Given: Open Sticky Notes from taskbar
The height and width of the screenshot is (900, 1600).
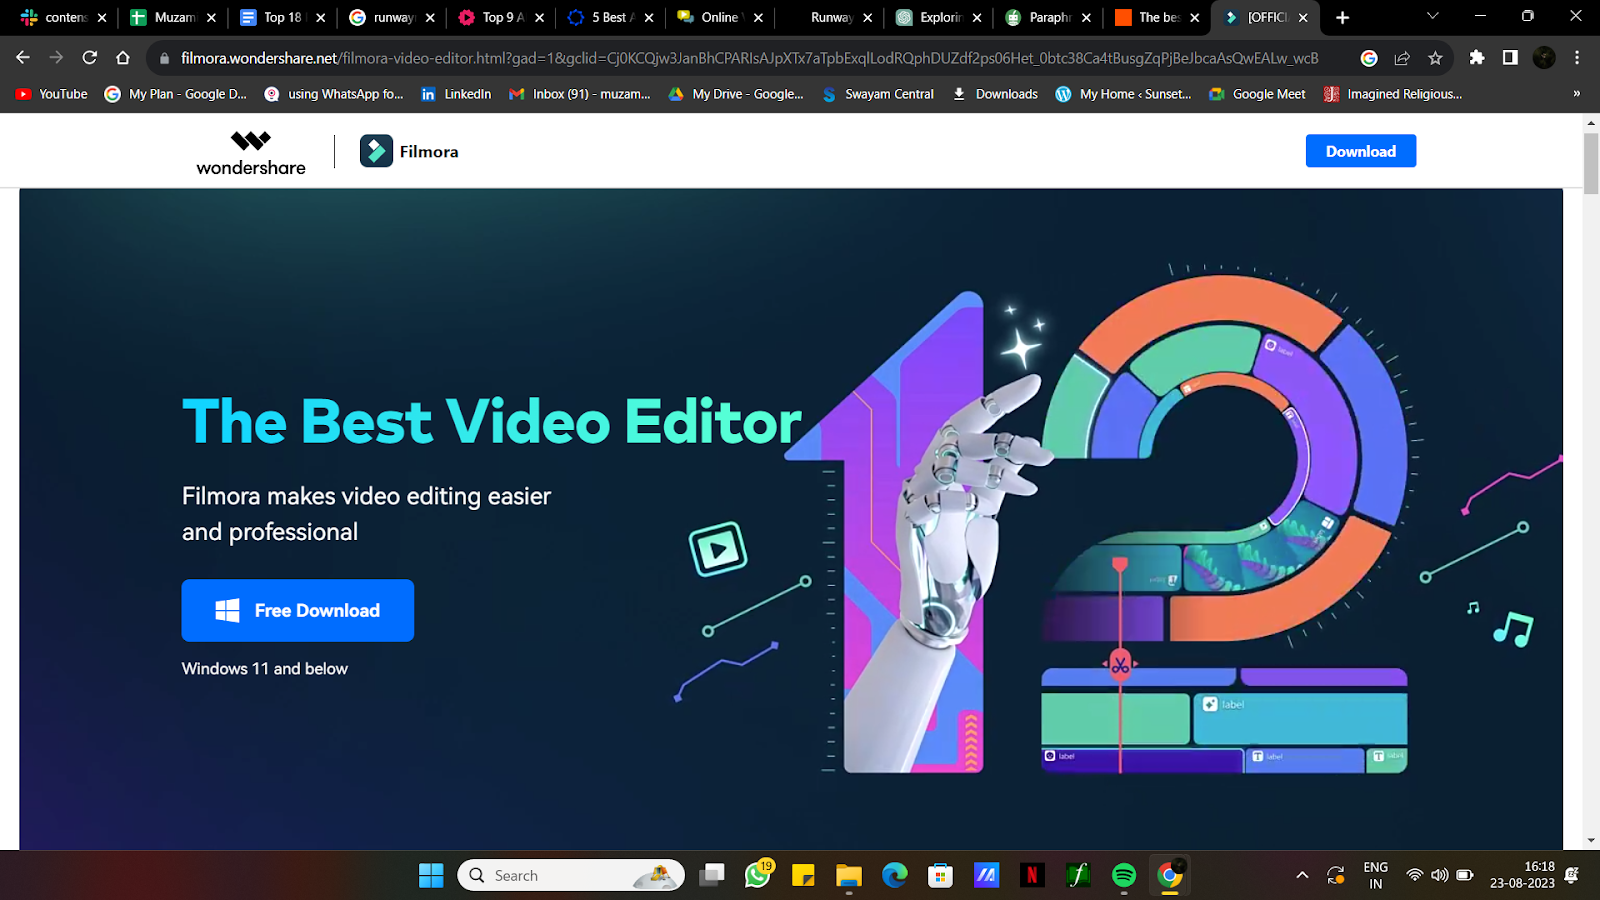Looking at the screenshot, I should tap(803, 875).
